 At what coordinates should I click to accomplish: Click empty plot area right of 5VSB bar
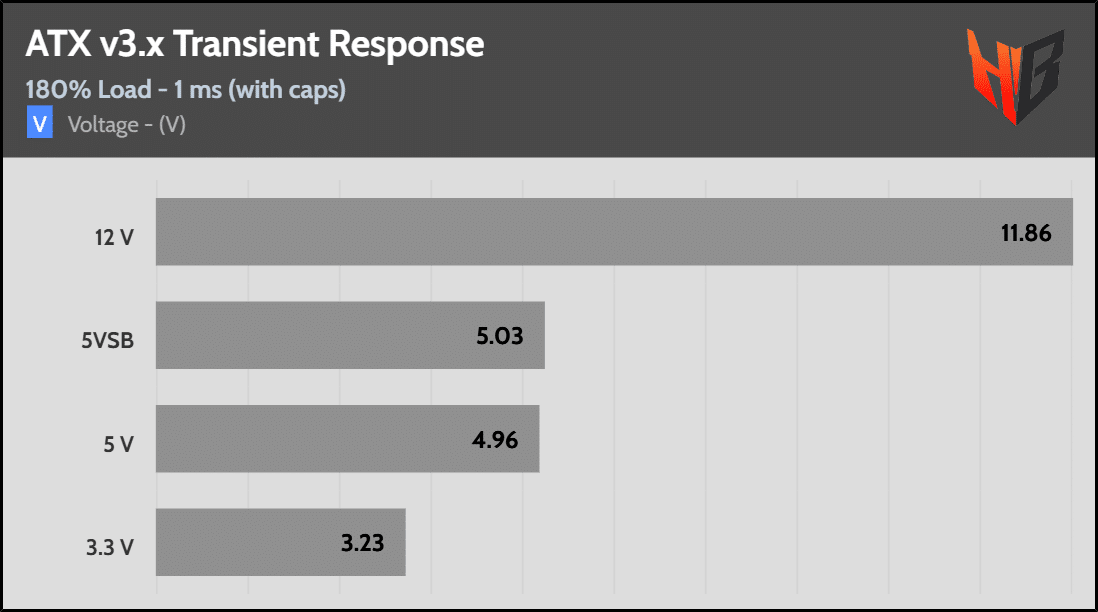coord(800,335)
